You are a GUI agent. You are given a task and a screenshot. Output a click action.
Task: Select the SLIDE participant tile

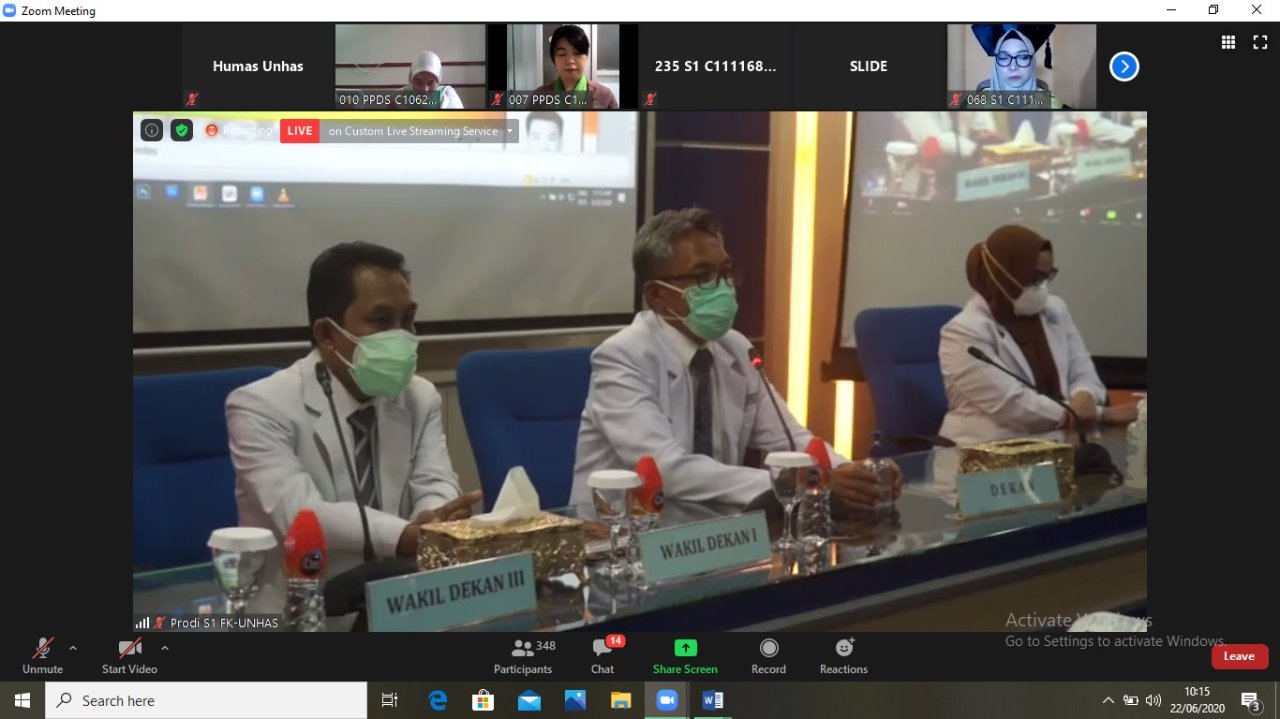[868, 67]
